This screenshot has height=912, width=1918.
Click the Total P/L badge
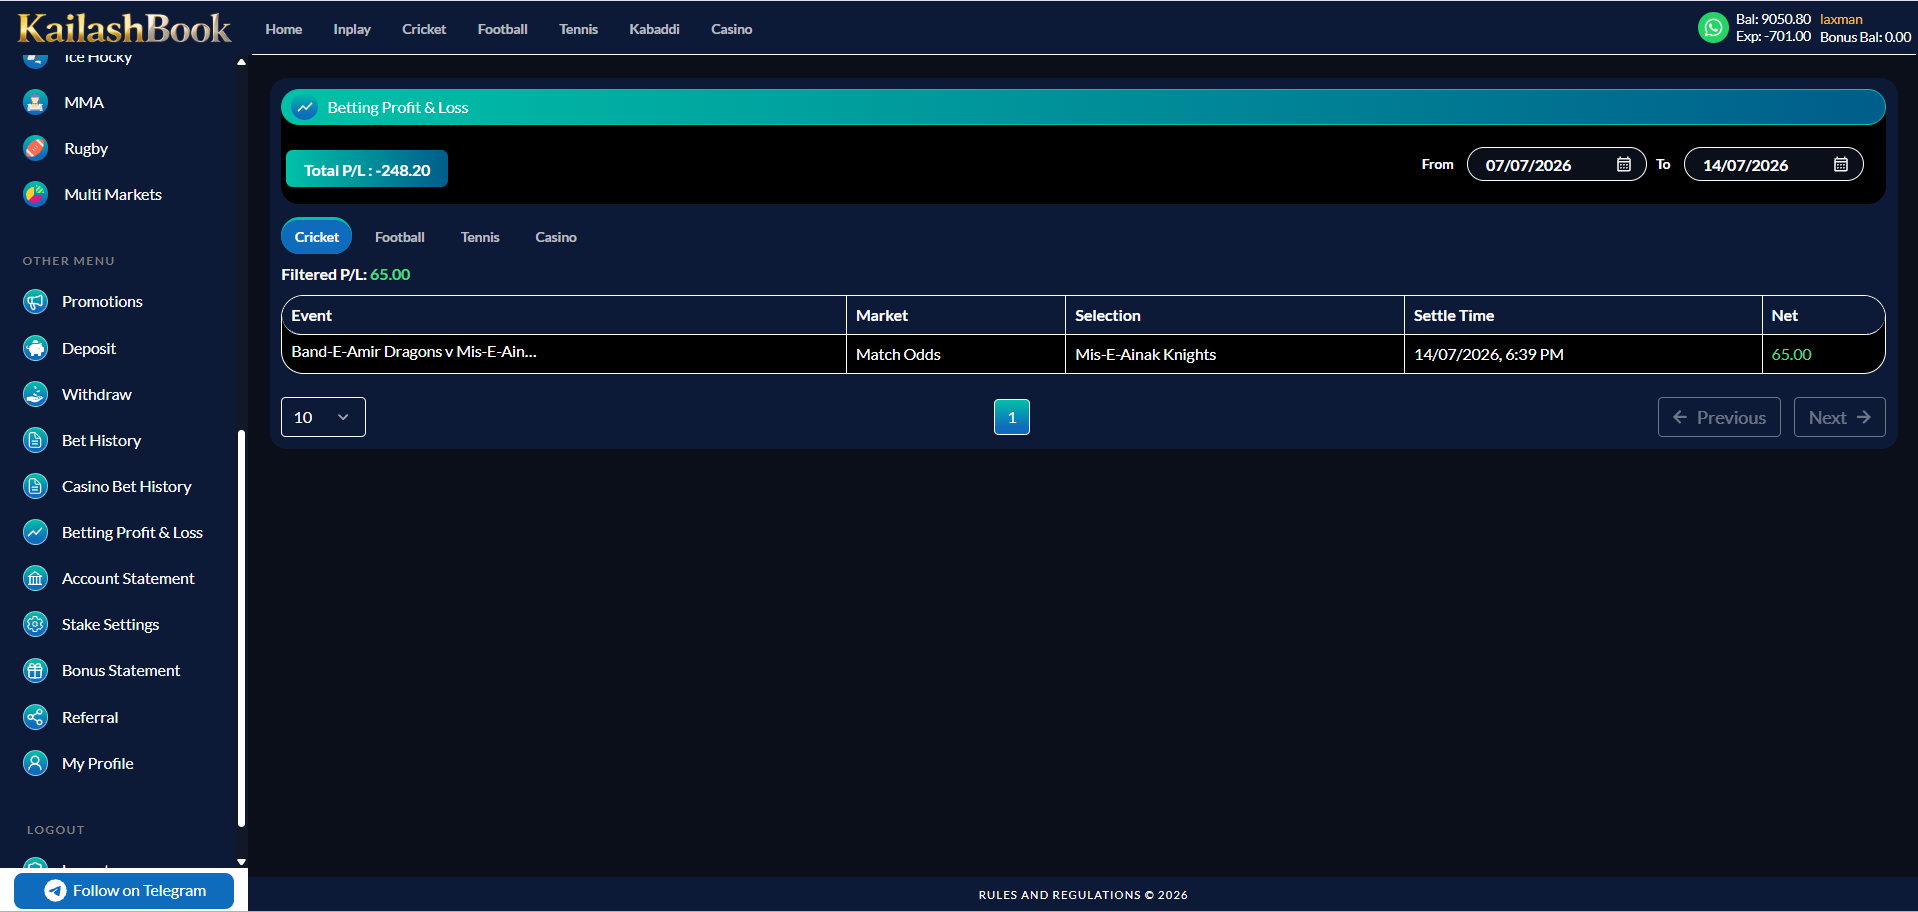367,169
